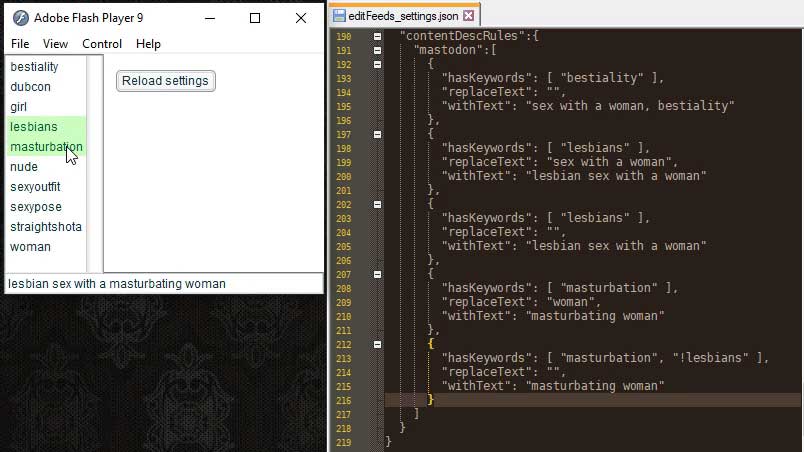Close the editFeeds_settings.json tab

(x=470, y=16)
